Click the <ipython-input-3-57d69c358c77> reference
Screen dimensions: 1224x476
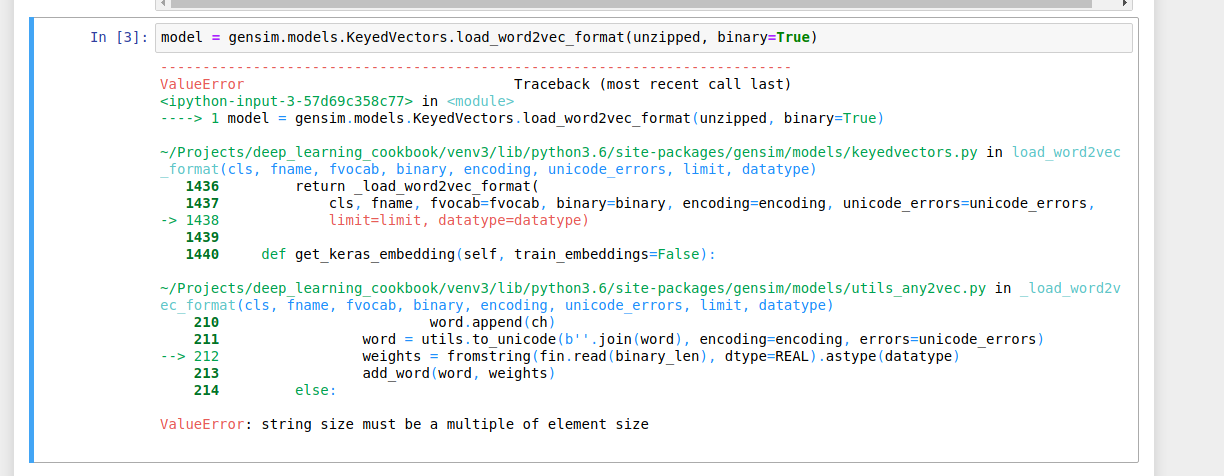click(x=286, y=101)
